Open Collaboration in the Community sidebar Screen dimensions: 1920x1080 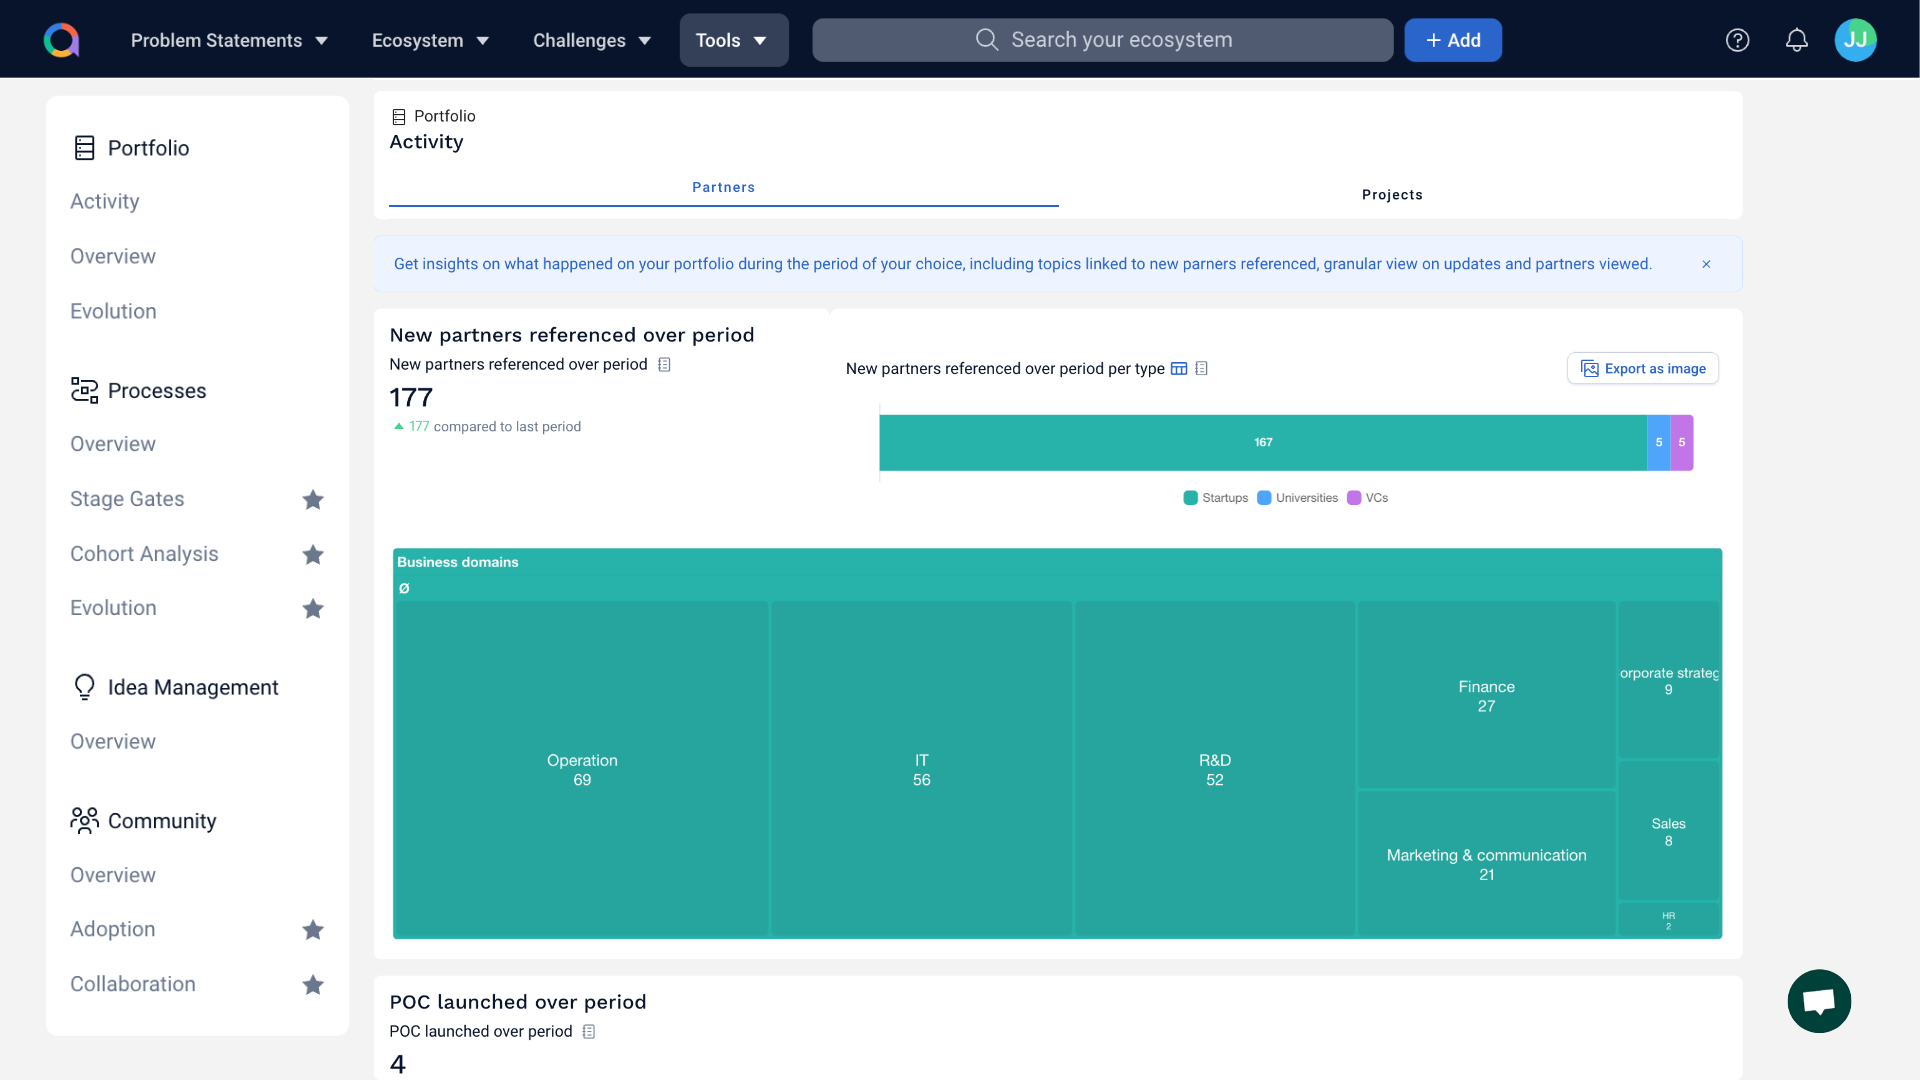click(x=133, y=984)
